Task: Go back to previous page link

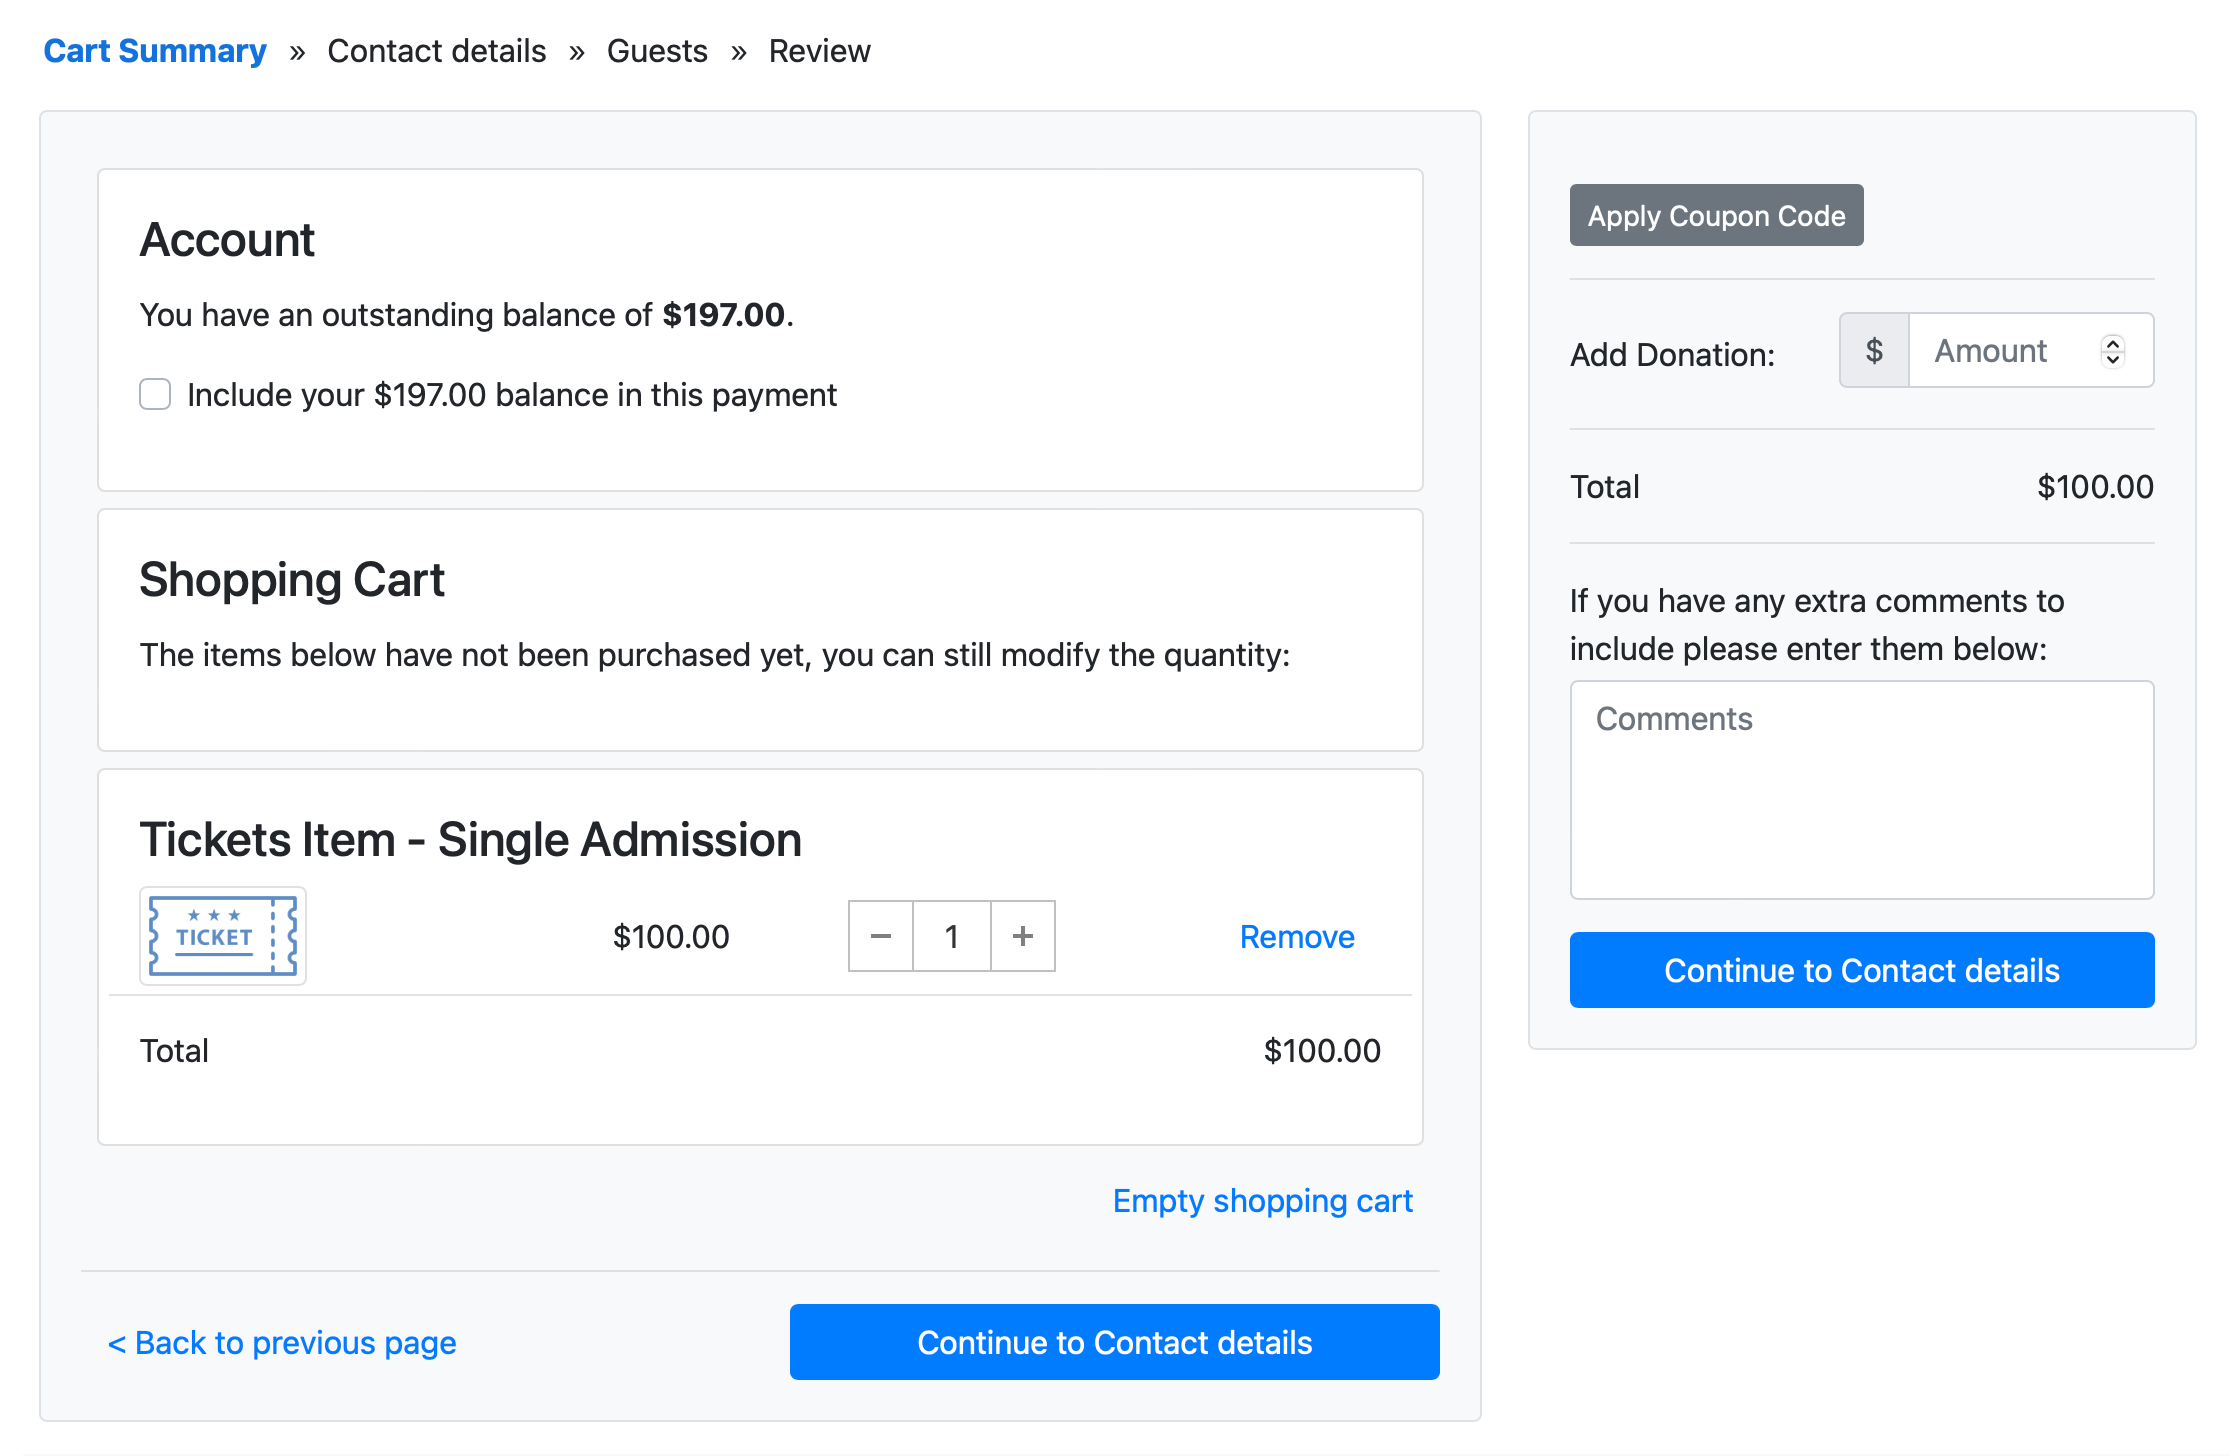Action: (x=282, y=1342)
